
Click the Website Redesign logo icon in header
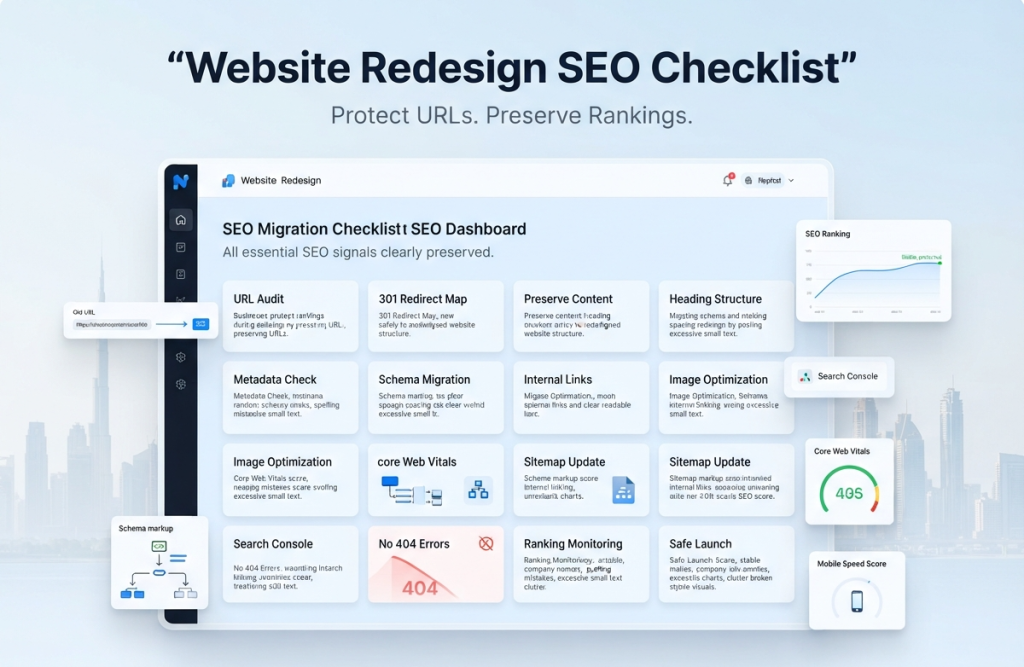coord(228,180)
